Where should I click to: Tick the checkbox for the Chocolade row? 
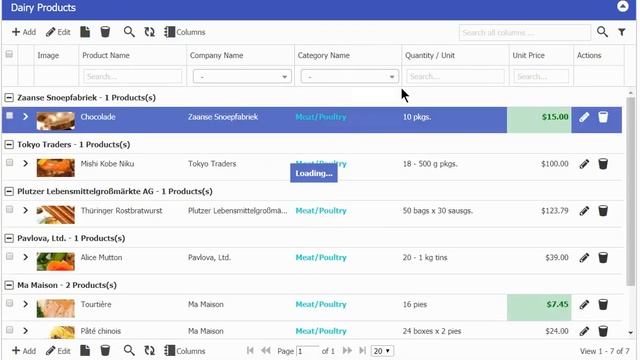click(x=9, y=116)
